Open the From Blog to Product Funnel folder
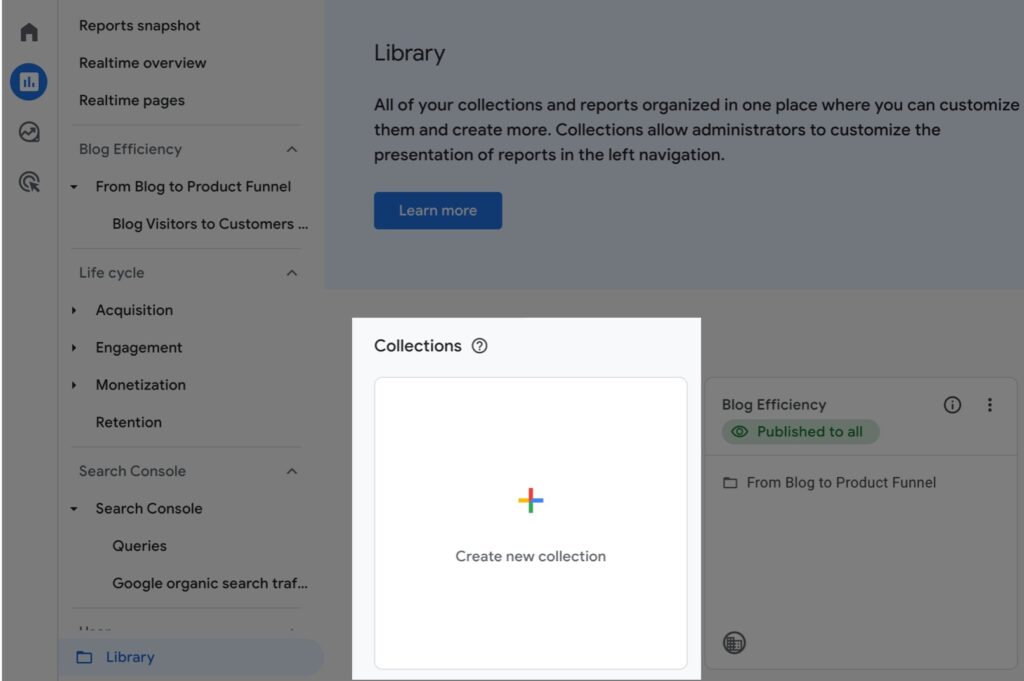Viewport: 1024px width, 681px height. [840, 482]
